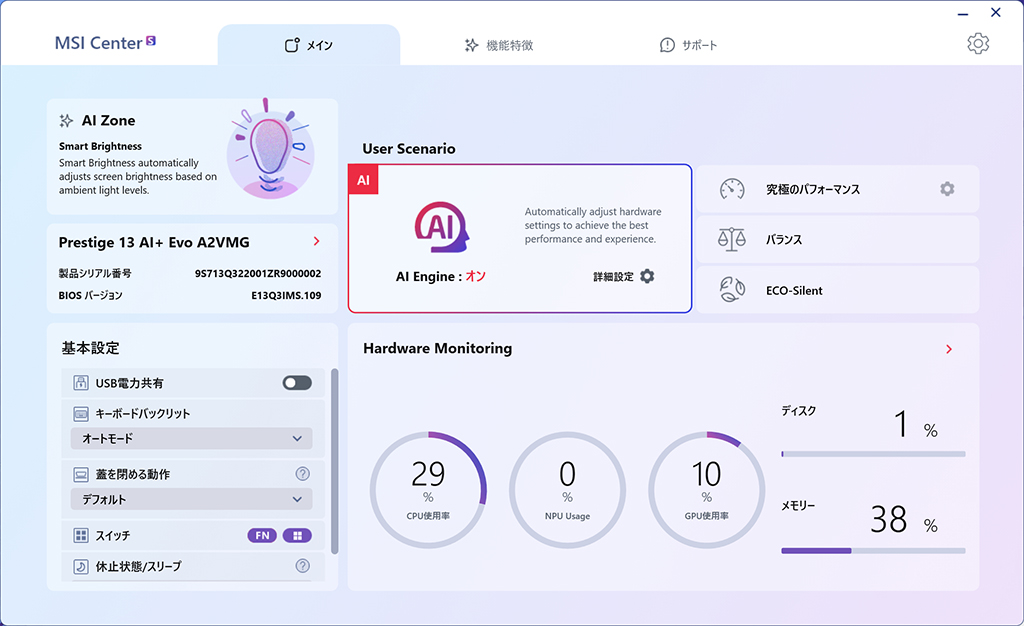Toggle AI Engine オン status
The image size is (1024, 626).
tap(476, 276)
